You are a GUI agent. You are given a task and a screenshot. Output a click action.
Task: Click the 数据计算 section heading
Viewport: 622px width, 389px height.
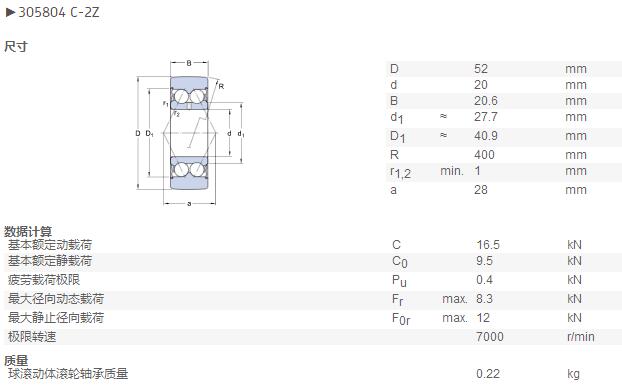coord(28,231)
